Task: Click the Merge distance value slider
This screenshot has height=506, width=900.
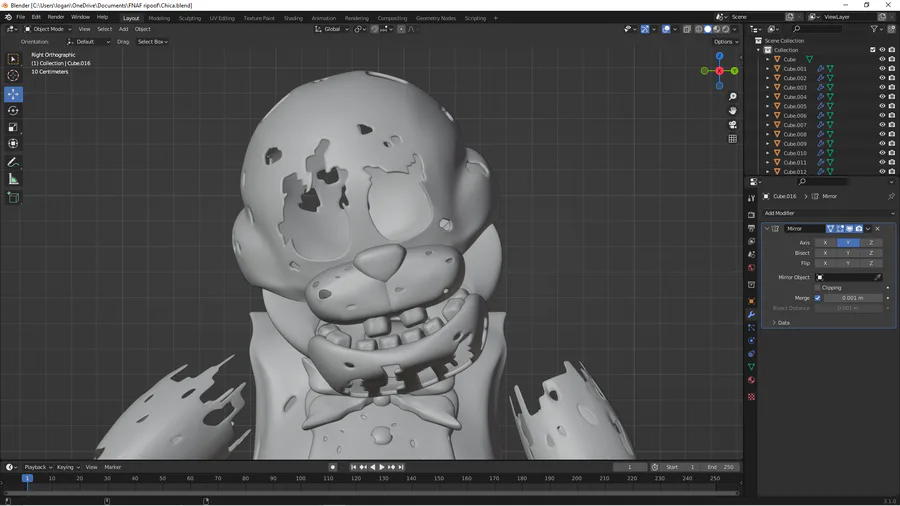Action: click(853, 298)
